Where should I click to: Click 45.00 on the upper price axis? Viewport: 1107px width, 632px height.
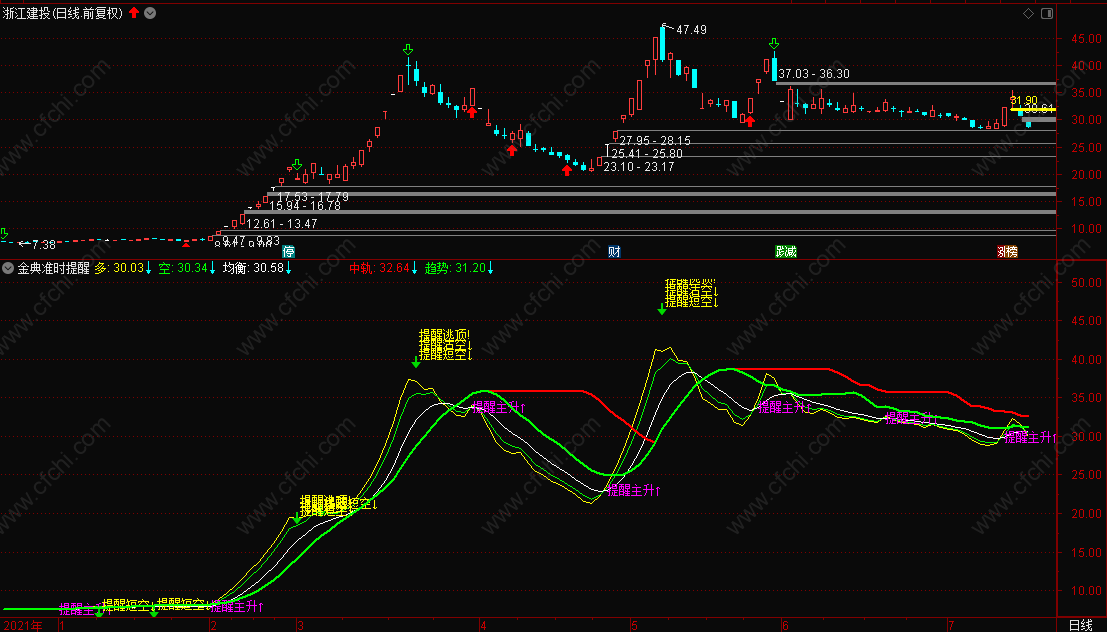pyautogui.click(x=1087, y=39)
